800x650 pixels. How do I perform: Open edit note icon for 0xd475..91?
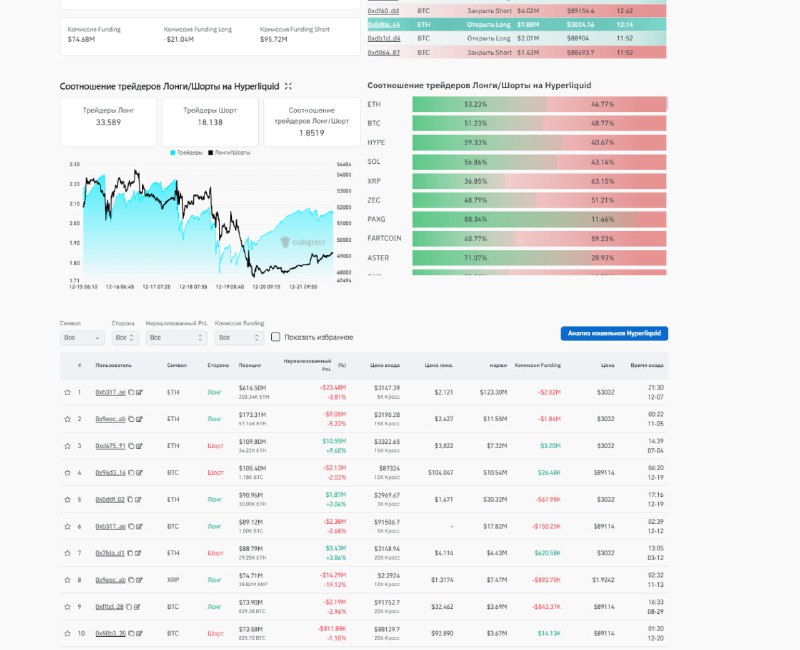click(x=139, y=446)
